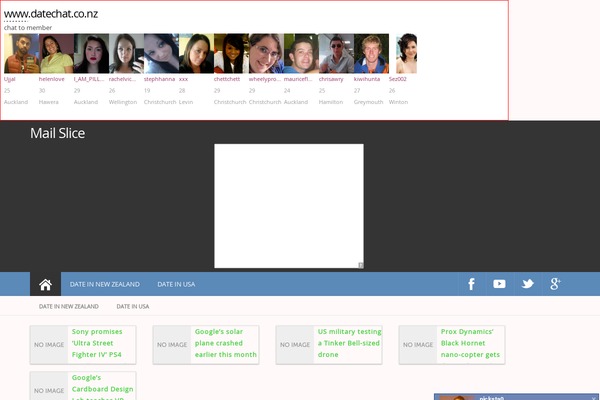The height and width of the screenshot is (400, 600).
Task: Open chrisawry username link
Action: pyautogui.click(x=331, y=79)
